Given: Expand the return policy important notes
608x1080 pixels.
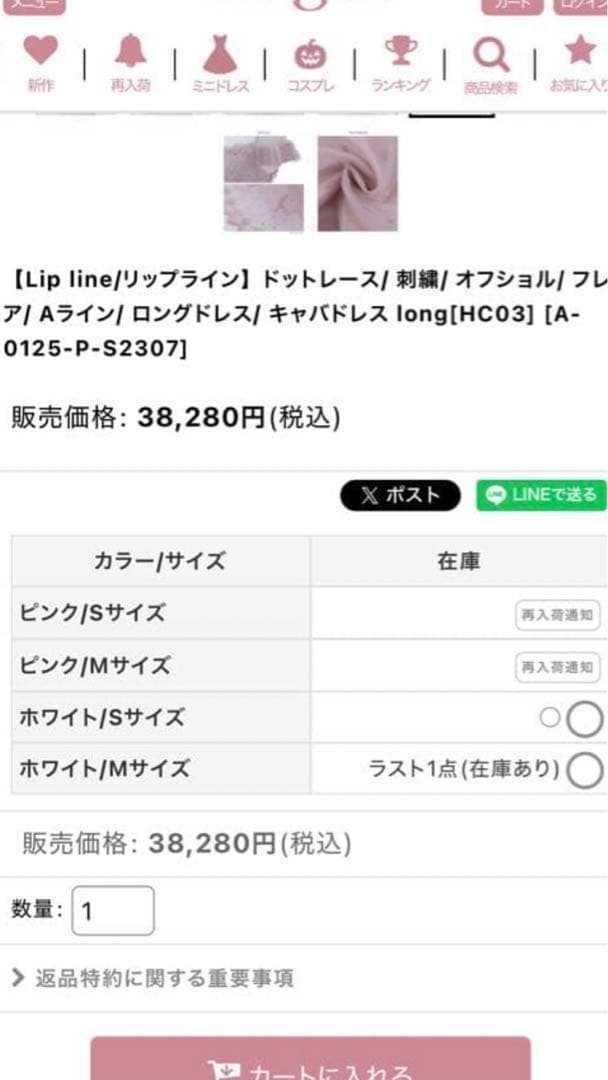Looking at the screenshot, I should (x=152, y=978).
